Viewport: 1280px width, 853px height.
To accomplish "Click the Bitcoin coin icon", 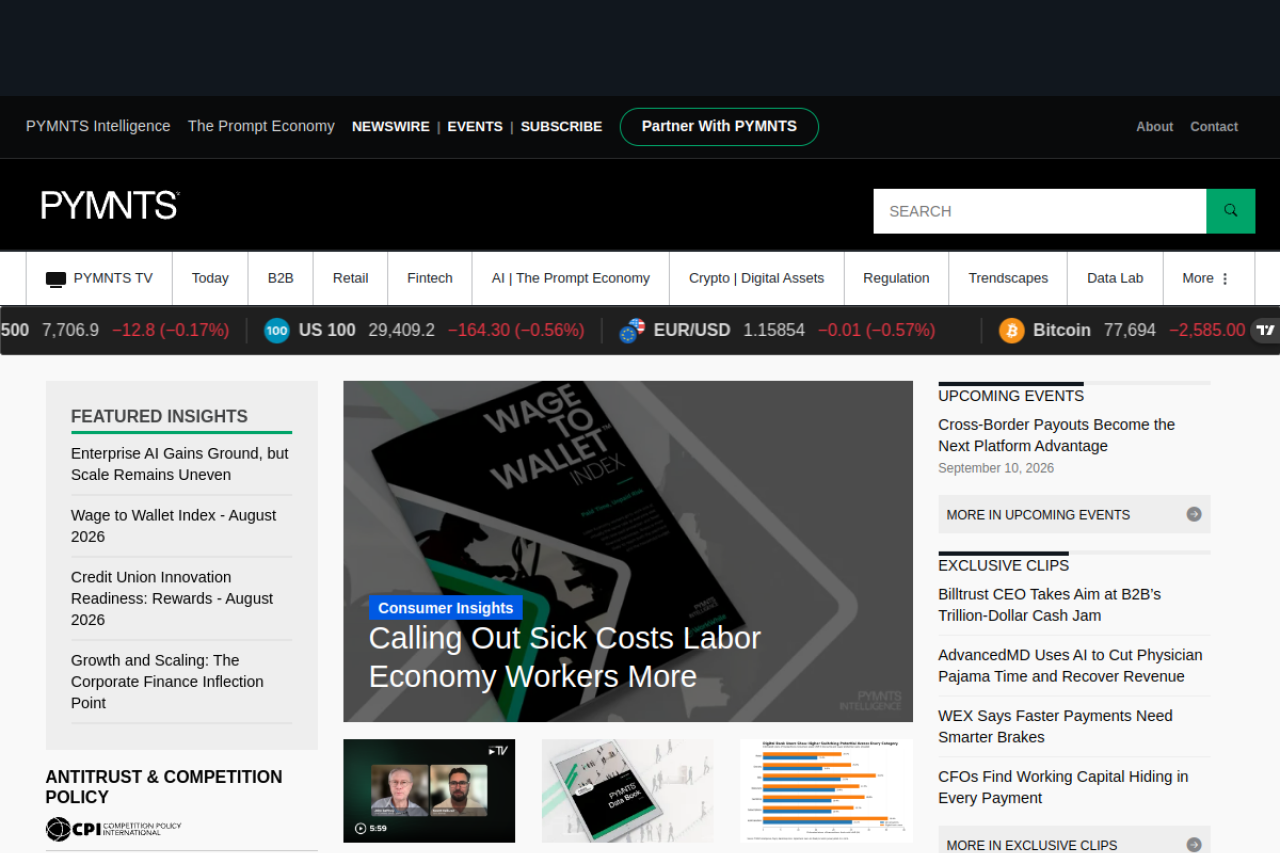I will pos(1012,330).
